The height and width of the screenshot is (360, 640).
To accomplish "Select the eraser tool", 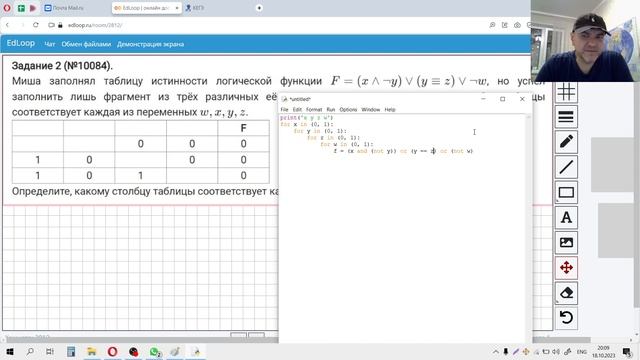I will click(566, 293).
